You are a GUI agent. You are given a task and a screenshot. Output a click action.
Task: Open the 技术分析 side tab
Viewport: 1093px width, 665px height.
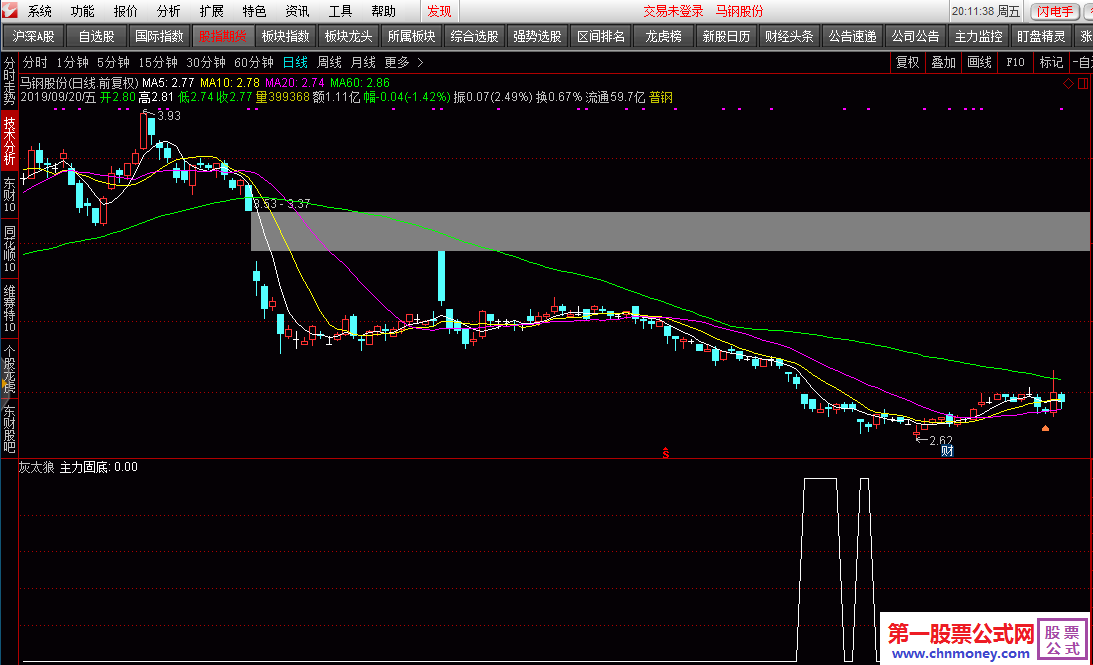point(9,140)
